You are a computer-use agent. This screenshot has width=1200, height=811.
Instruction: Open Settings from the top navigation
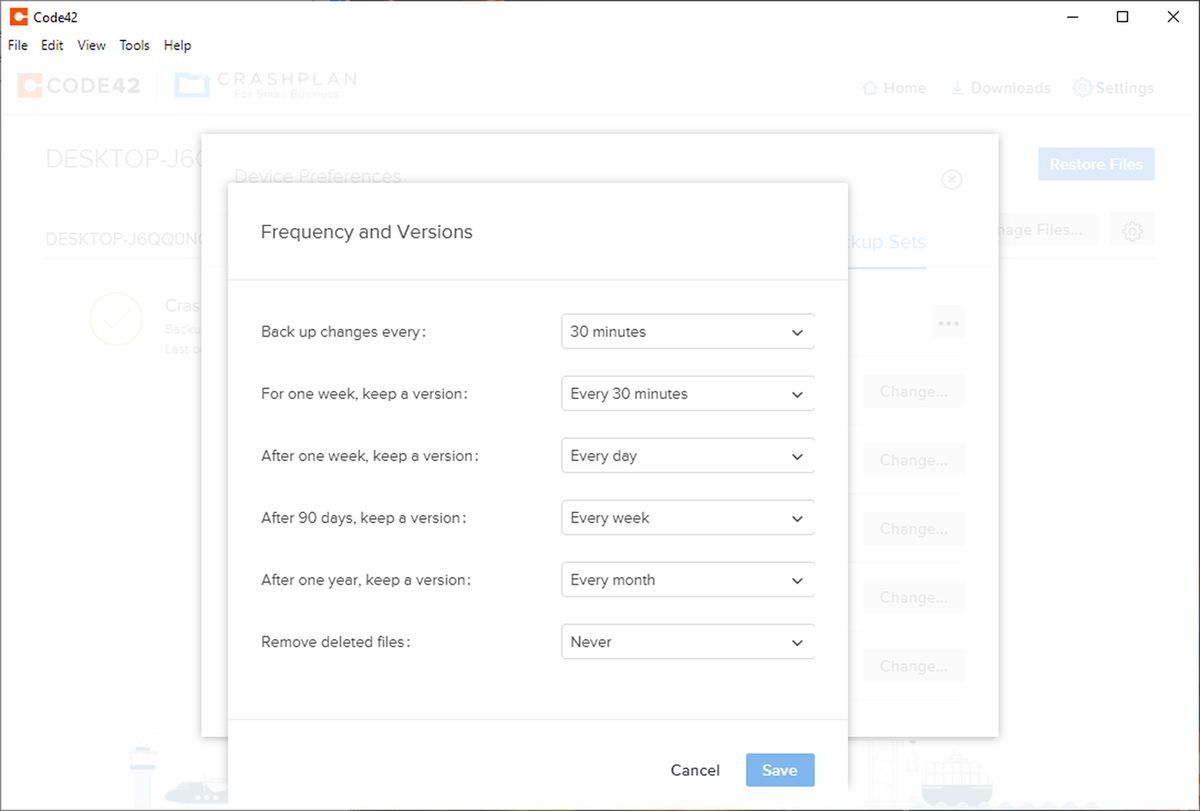click(1112, 88)
